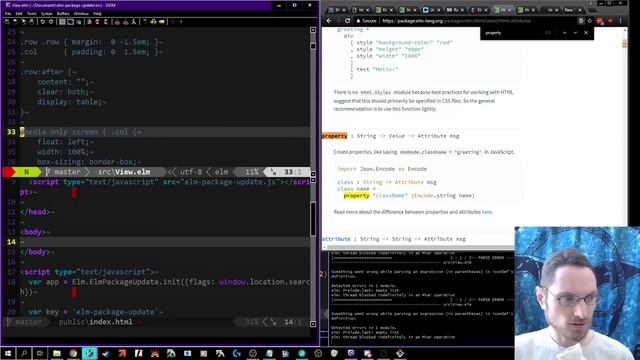
Task: Click the upper gVim split scrollbar thumb
Action: (313, 46)
